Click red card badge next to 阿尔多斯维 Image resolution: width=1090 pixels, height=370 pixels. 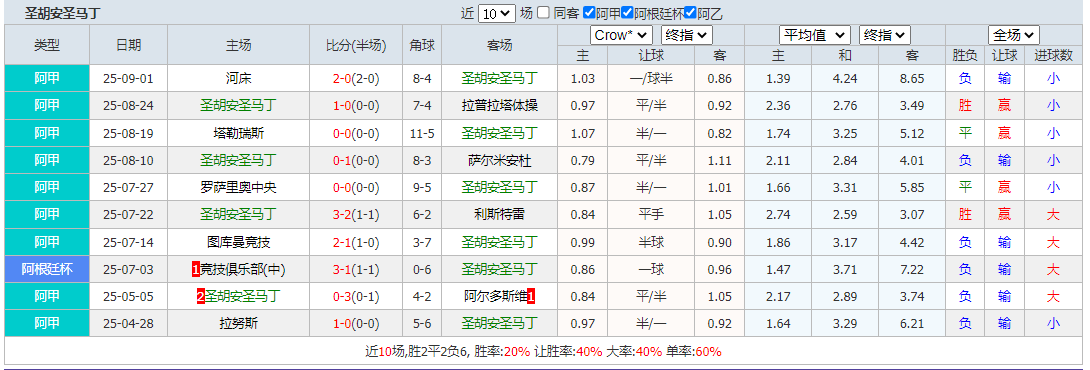tap(531, 297)
